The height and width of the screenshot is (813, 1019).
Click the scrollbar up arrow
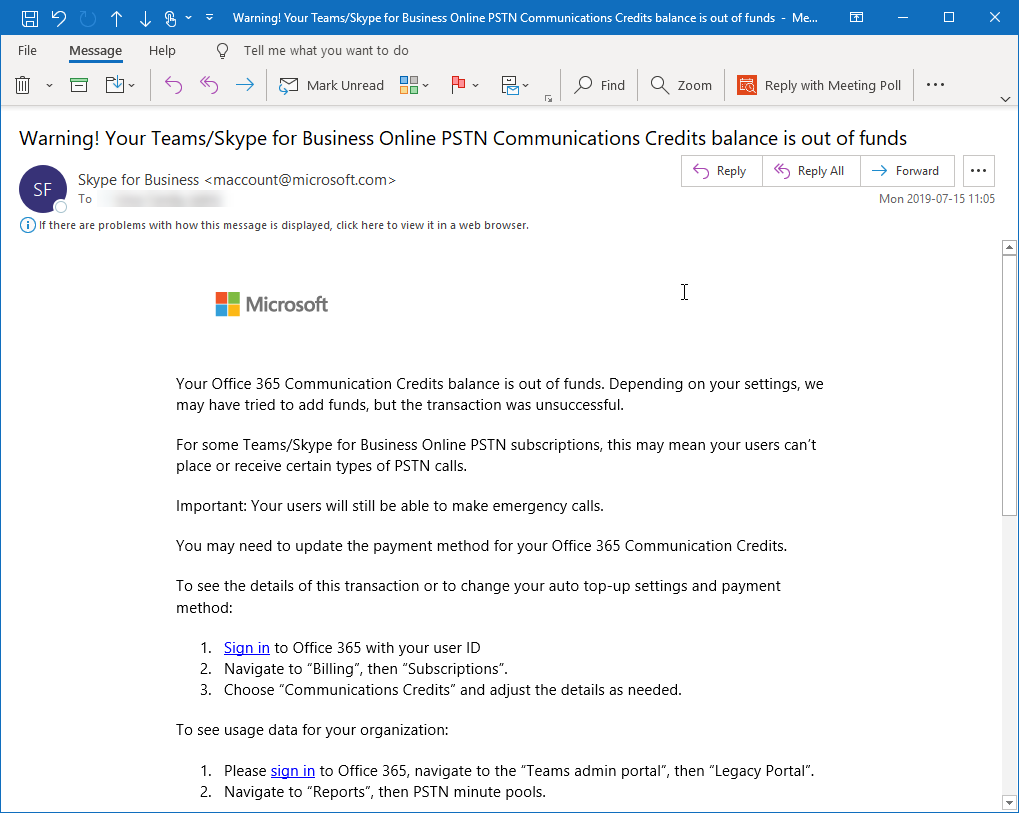[1009, 248]
